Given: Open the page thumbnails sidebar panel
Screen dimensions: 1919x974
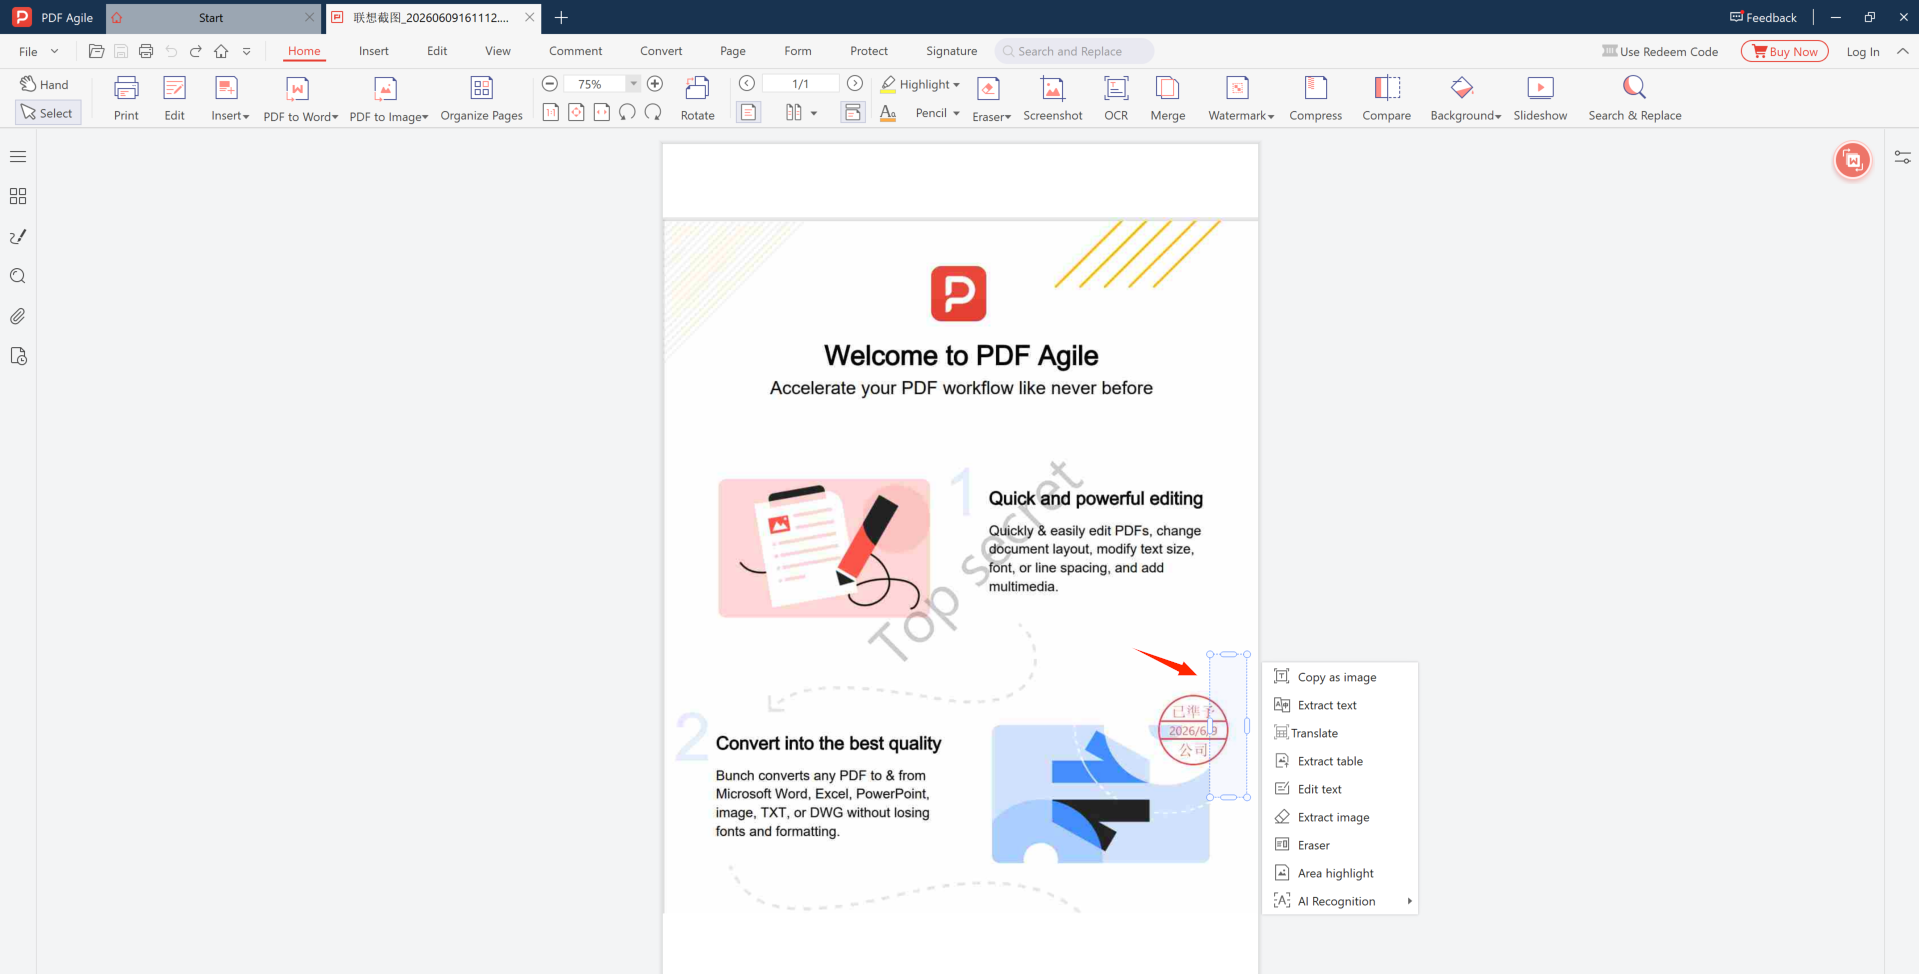Looking at the screenshot, I should 18,196.
